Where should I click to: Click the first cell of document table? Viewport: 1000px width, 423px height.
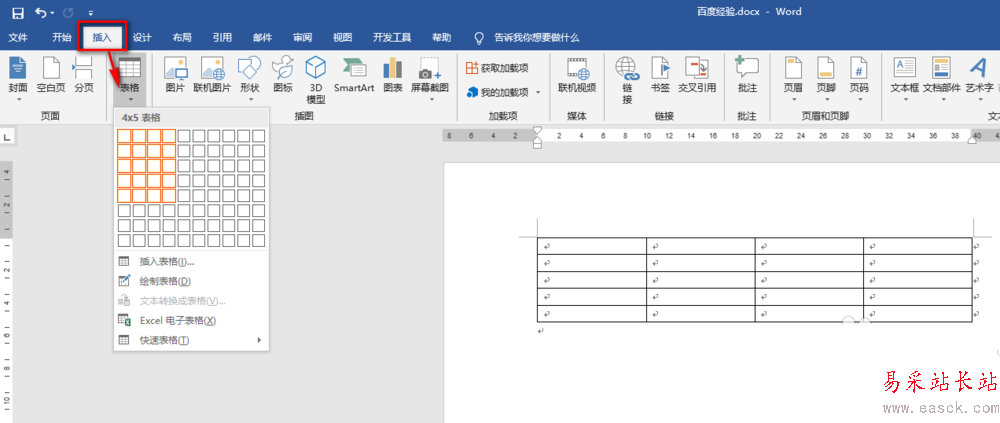pyautogui.click(x=592, y=246)
